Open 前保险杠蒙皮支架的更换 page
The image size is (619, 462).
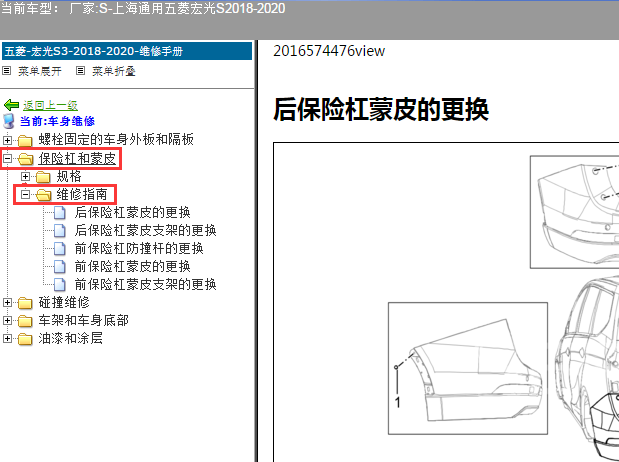coord(145,284)
